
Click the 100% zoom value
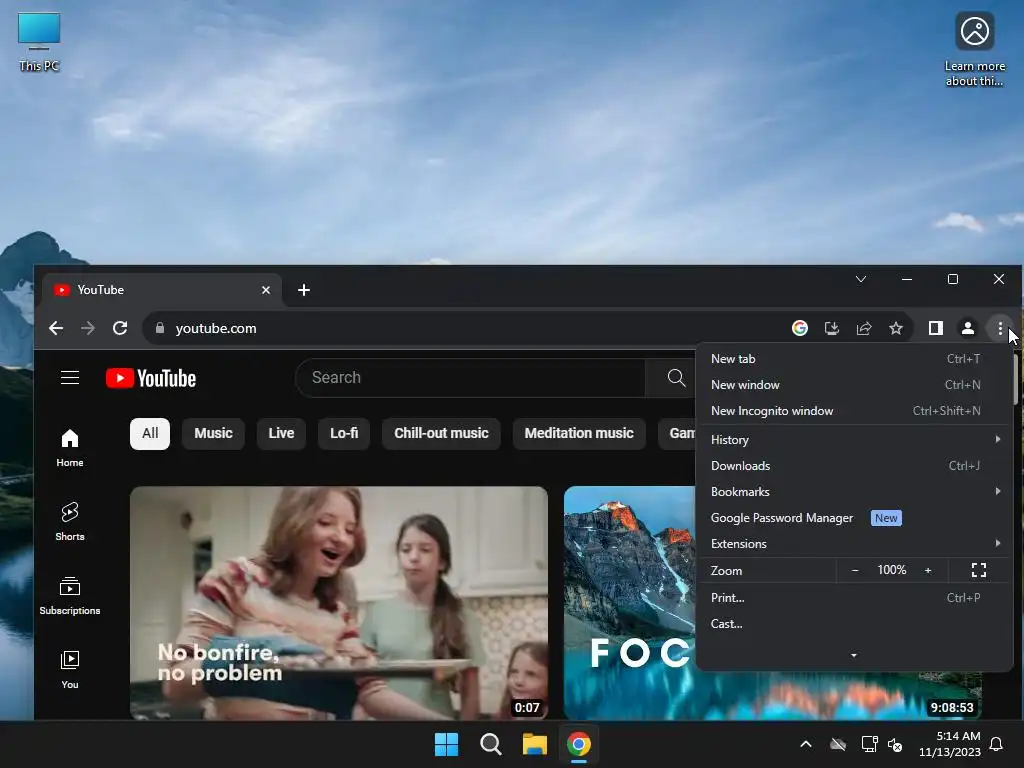point(891,570)
